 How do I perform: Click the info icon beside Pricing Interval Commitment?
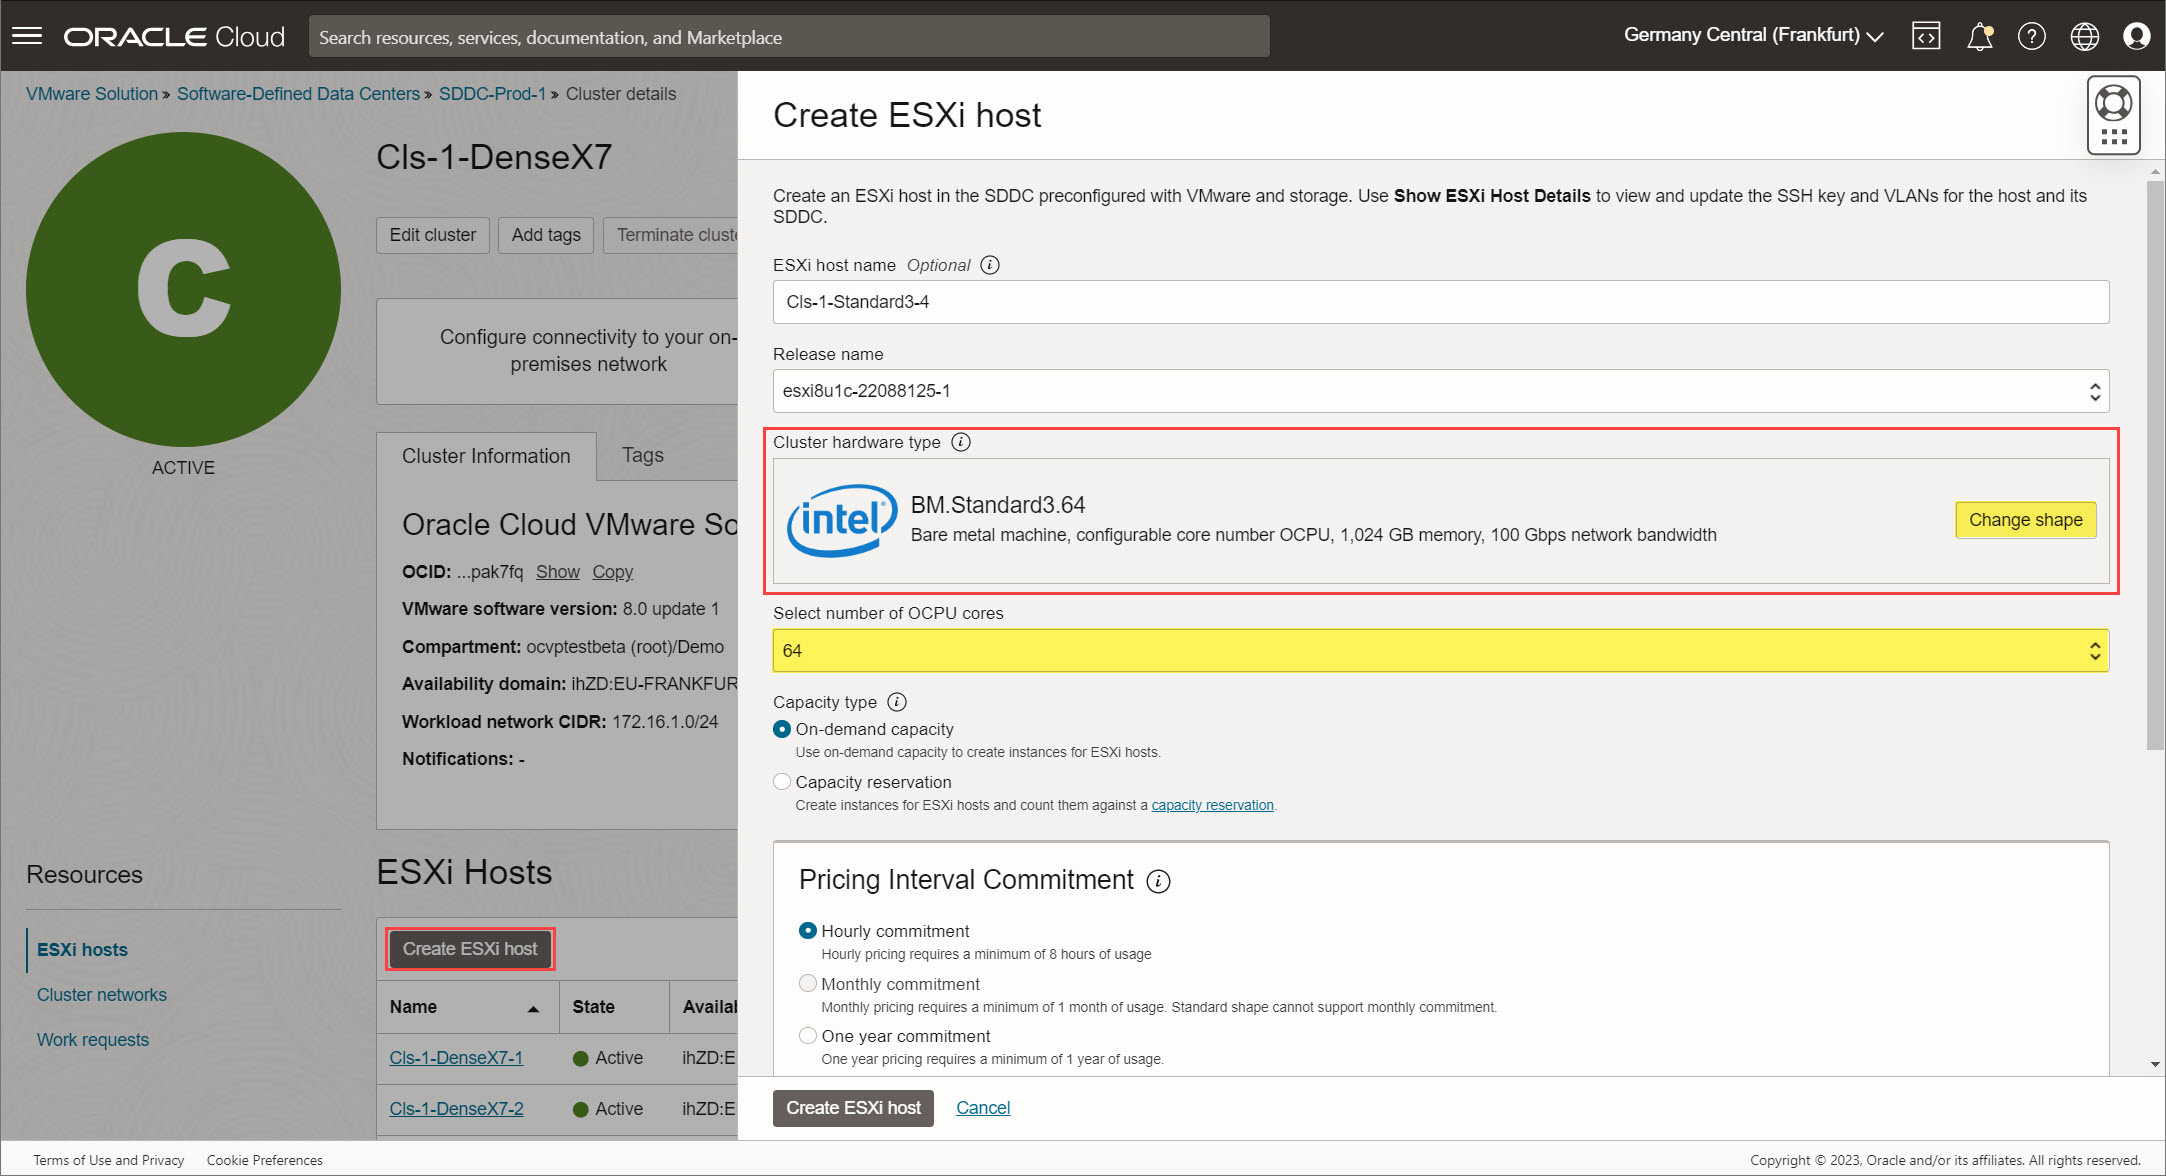pos(1158,882)
